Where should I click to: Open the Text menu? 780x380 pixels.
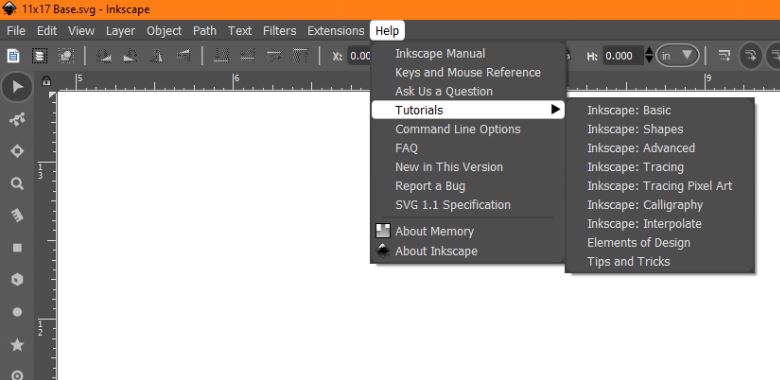(240, 31)
